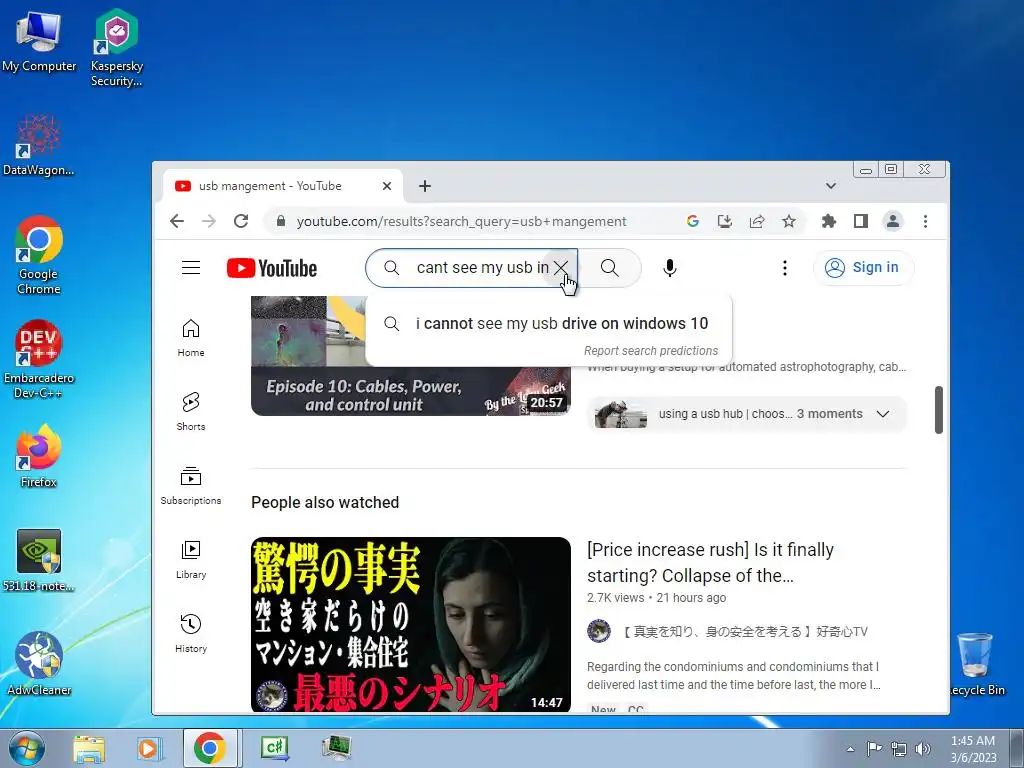The height and width of the screenshot is (768, 1024).
Task: Open the YouTube hamburger guide menu
Action: coord(191,268)
